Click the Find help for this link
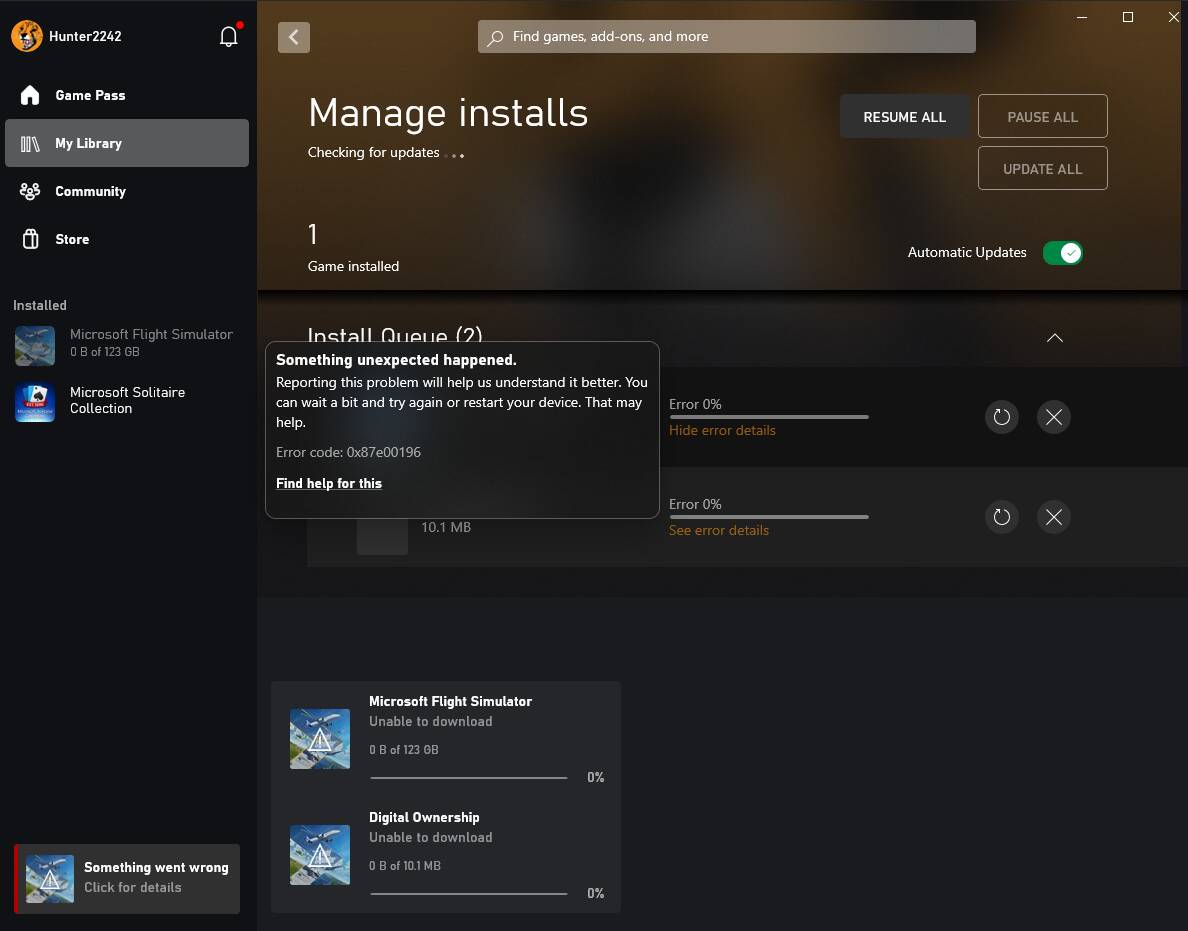Viewport: 1188px width, 931px height. tap(329, 483)
